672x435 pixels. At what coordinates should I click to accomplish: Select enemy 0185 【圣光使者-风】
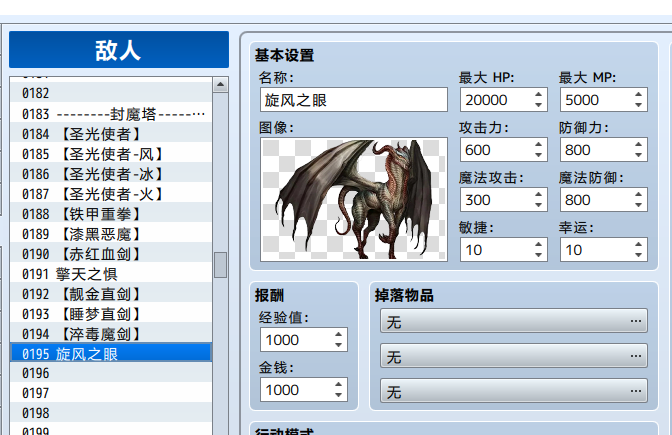pyautogui.click(x=111, y=154)
